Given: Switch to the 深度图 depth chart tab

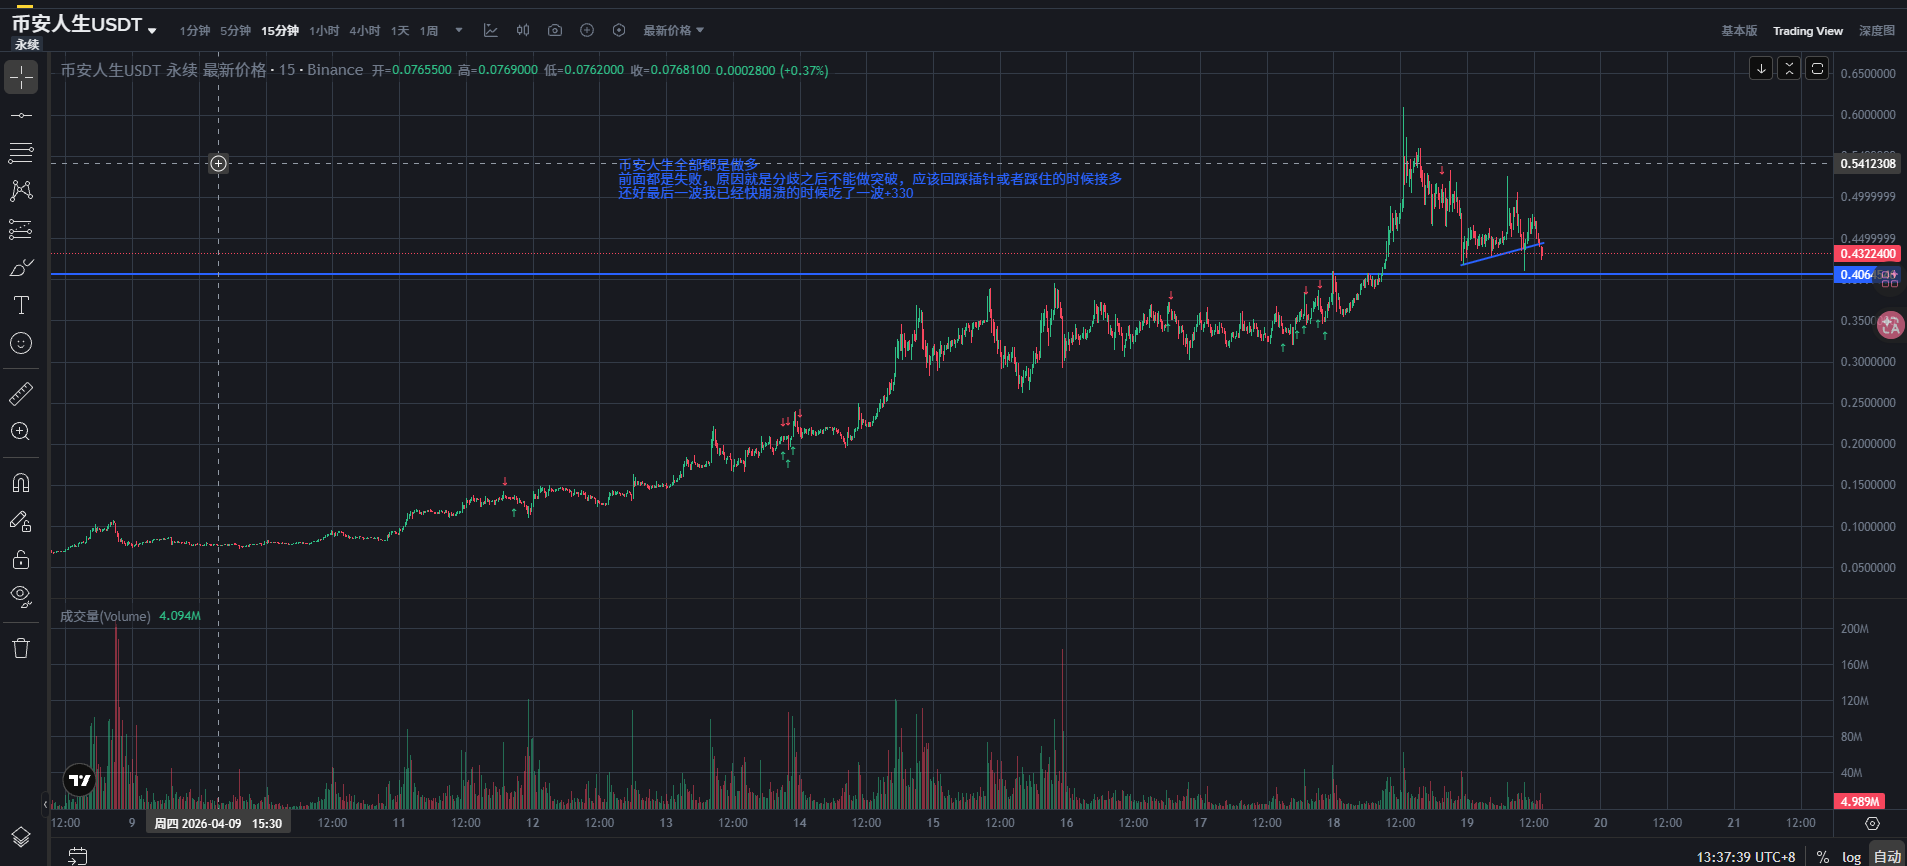Looking at the screenshot, I should point(1876,31).
